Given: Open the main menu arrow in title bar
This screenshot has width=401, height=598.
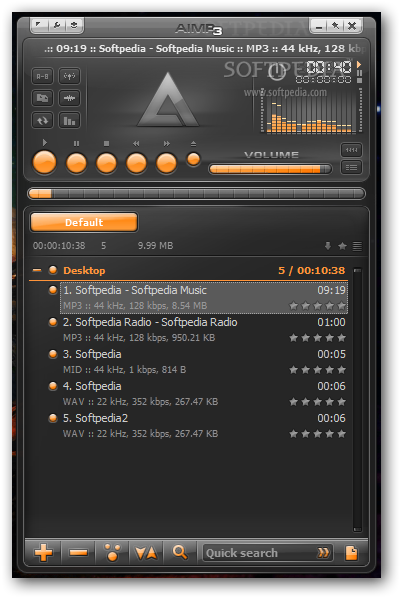Looking at the screenshot, I should (x=39, y=26).
